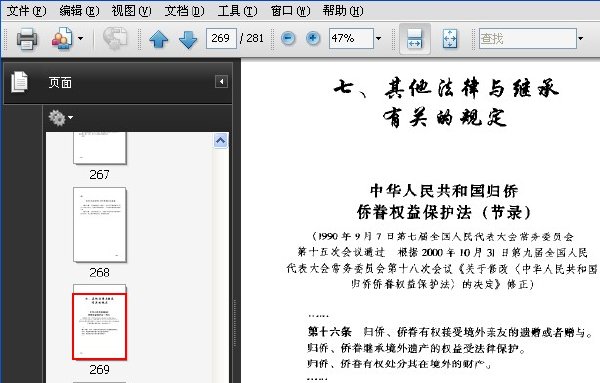
Task: Click the title line 侨眷权益保护法（节录）
Action: (x=444, y=212)
